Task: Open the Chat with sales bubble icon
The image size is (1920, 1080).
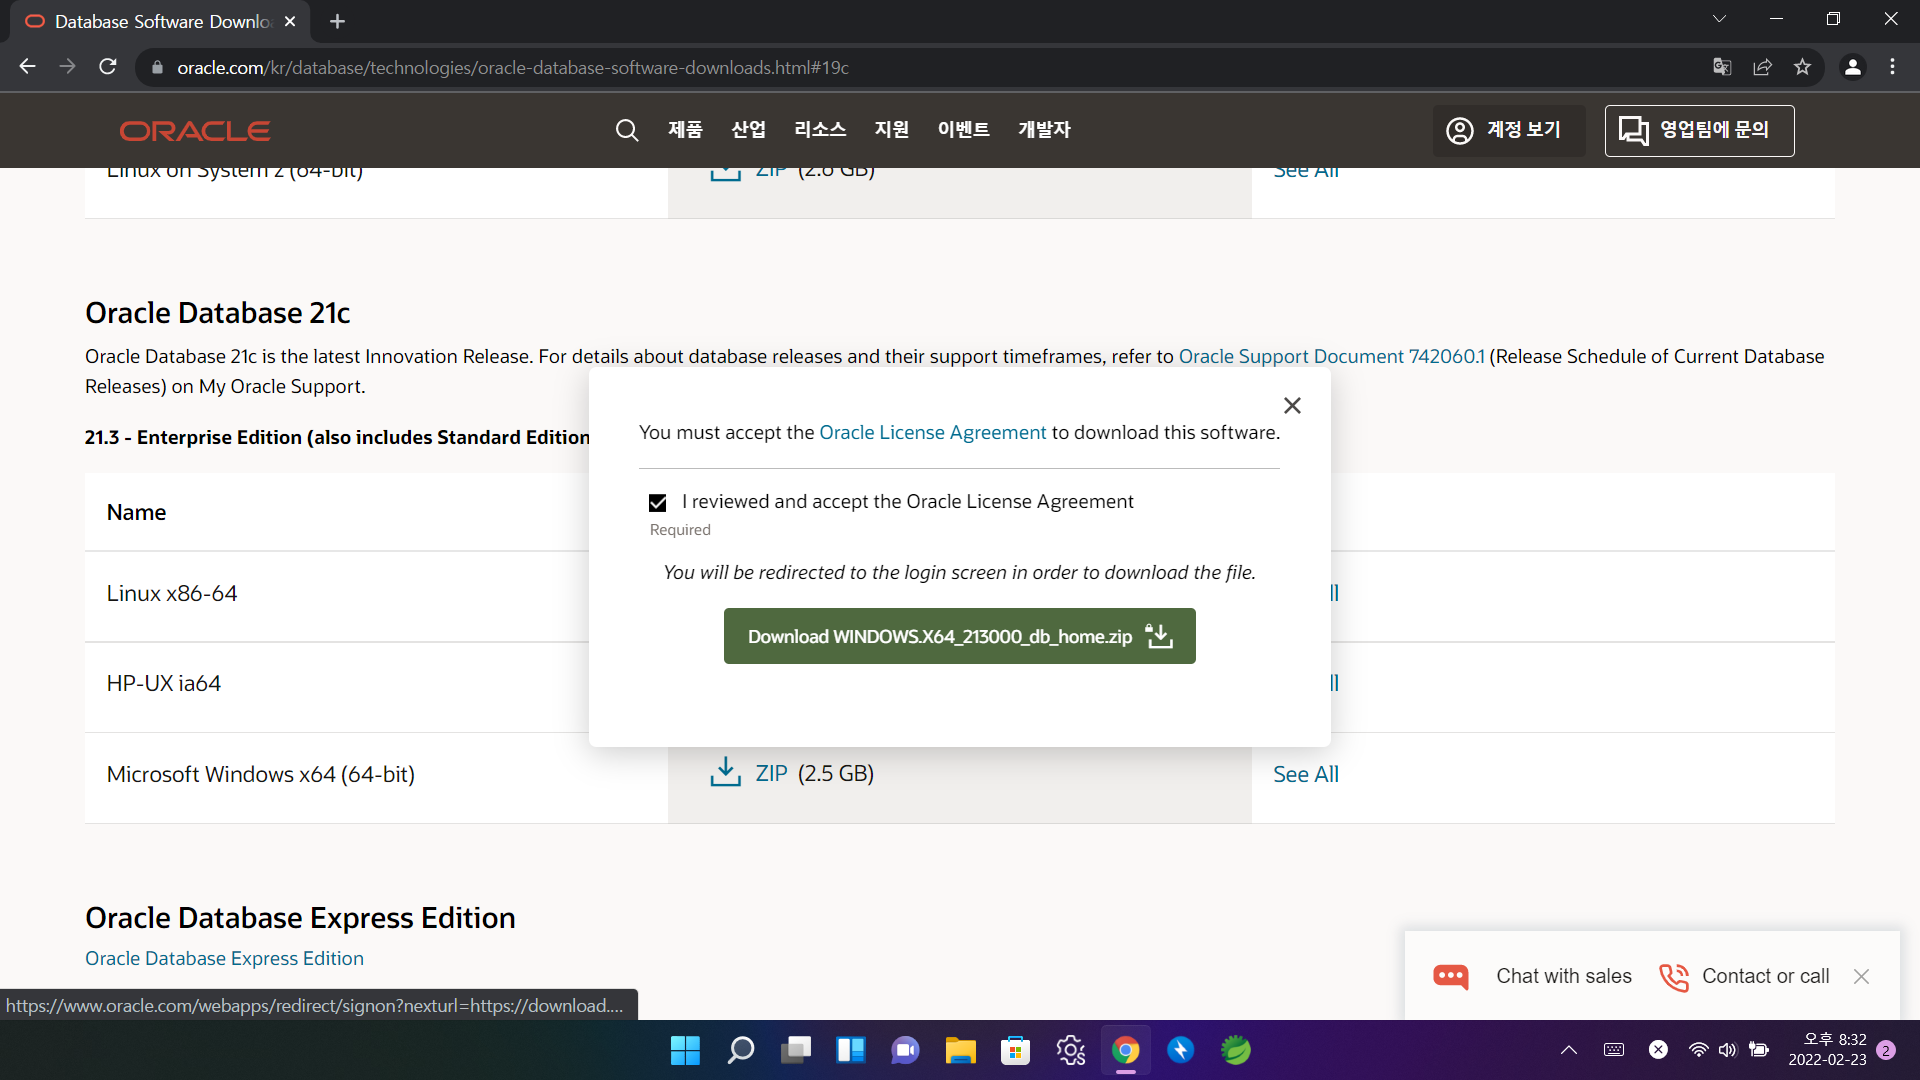Action: 1450,976
